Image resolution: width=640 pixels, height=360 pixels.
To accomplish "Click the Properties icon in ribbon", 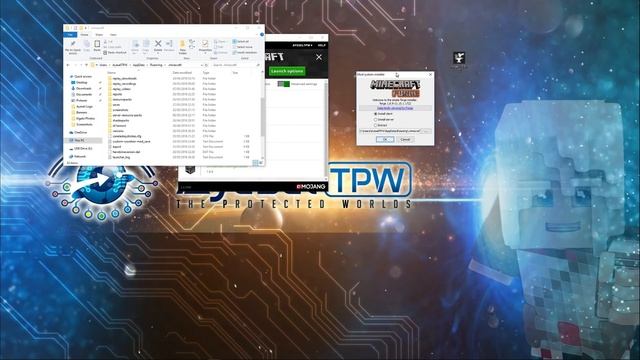I will coord(205,47).
